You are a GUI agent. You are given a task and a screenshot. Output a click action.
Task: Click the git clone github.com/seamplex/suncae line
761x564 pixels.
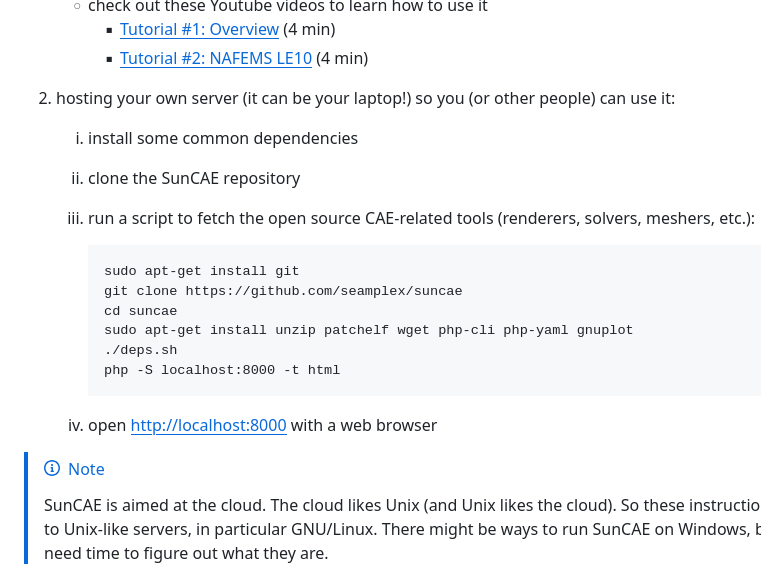pyautogui.click(x=283, y=291)
